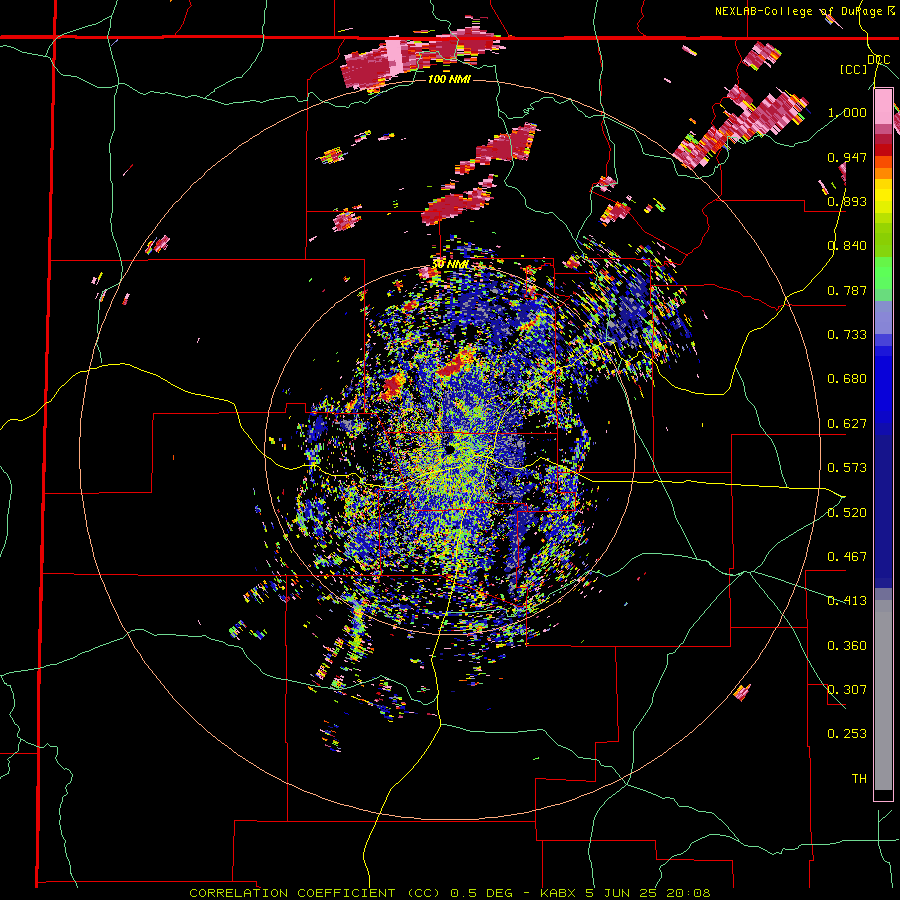Screen dimensions: 900x900
Task: Select the 0.413 legend value
Action: [x=847, y=601]
